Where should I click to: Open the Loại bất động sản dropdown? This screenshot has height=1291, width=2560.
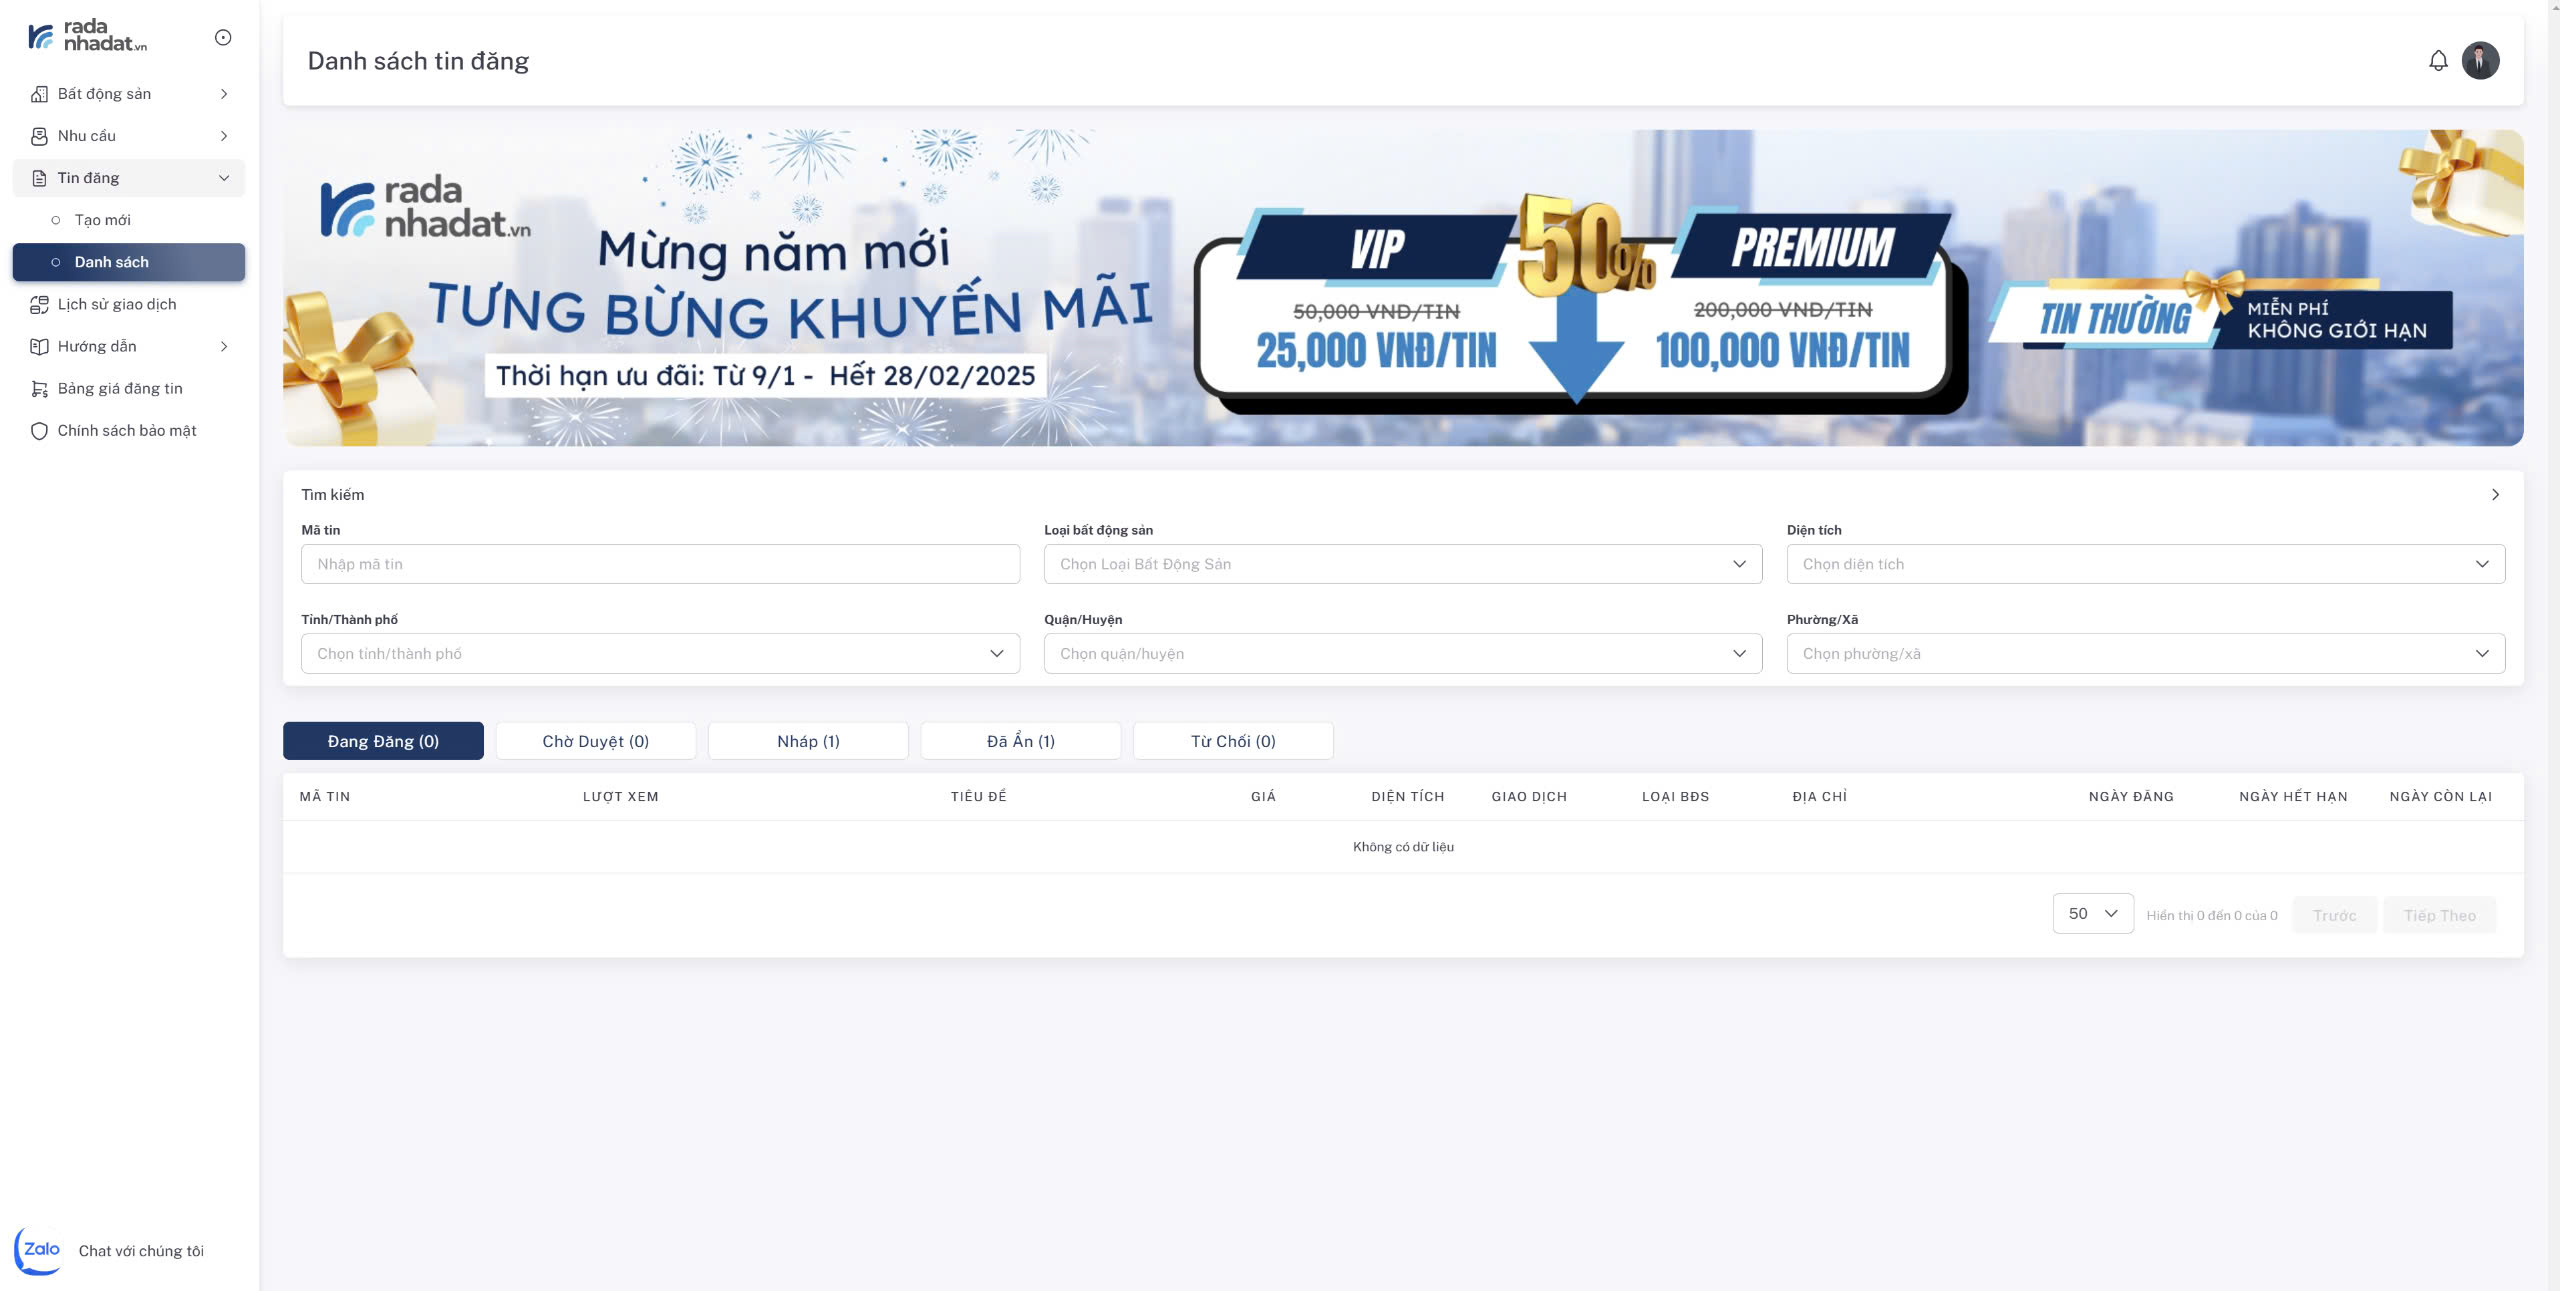(1402, 564)
